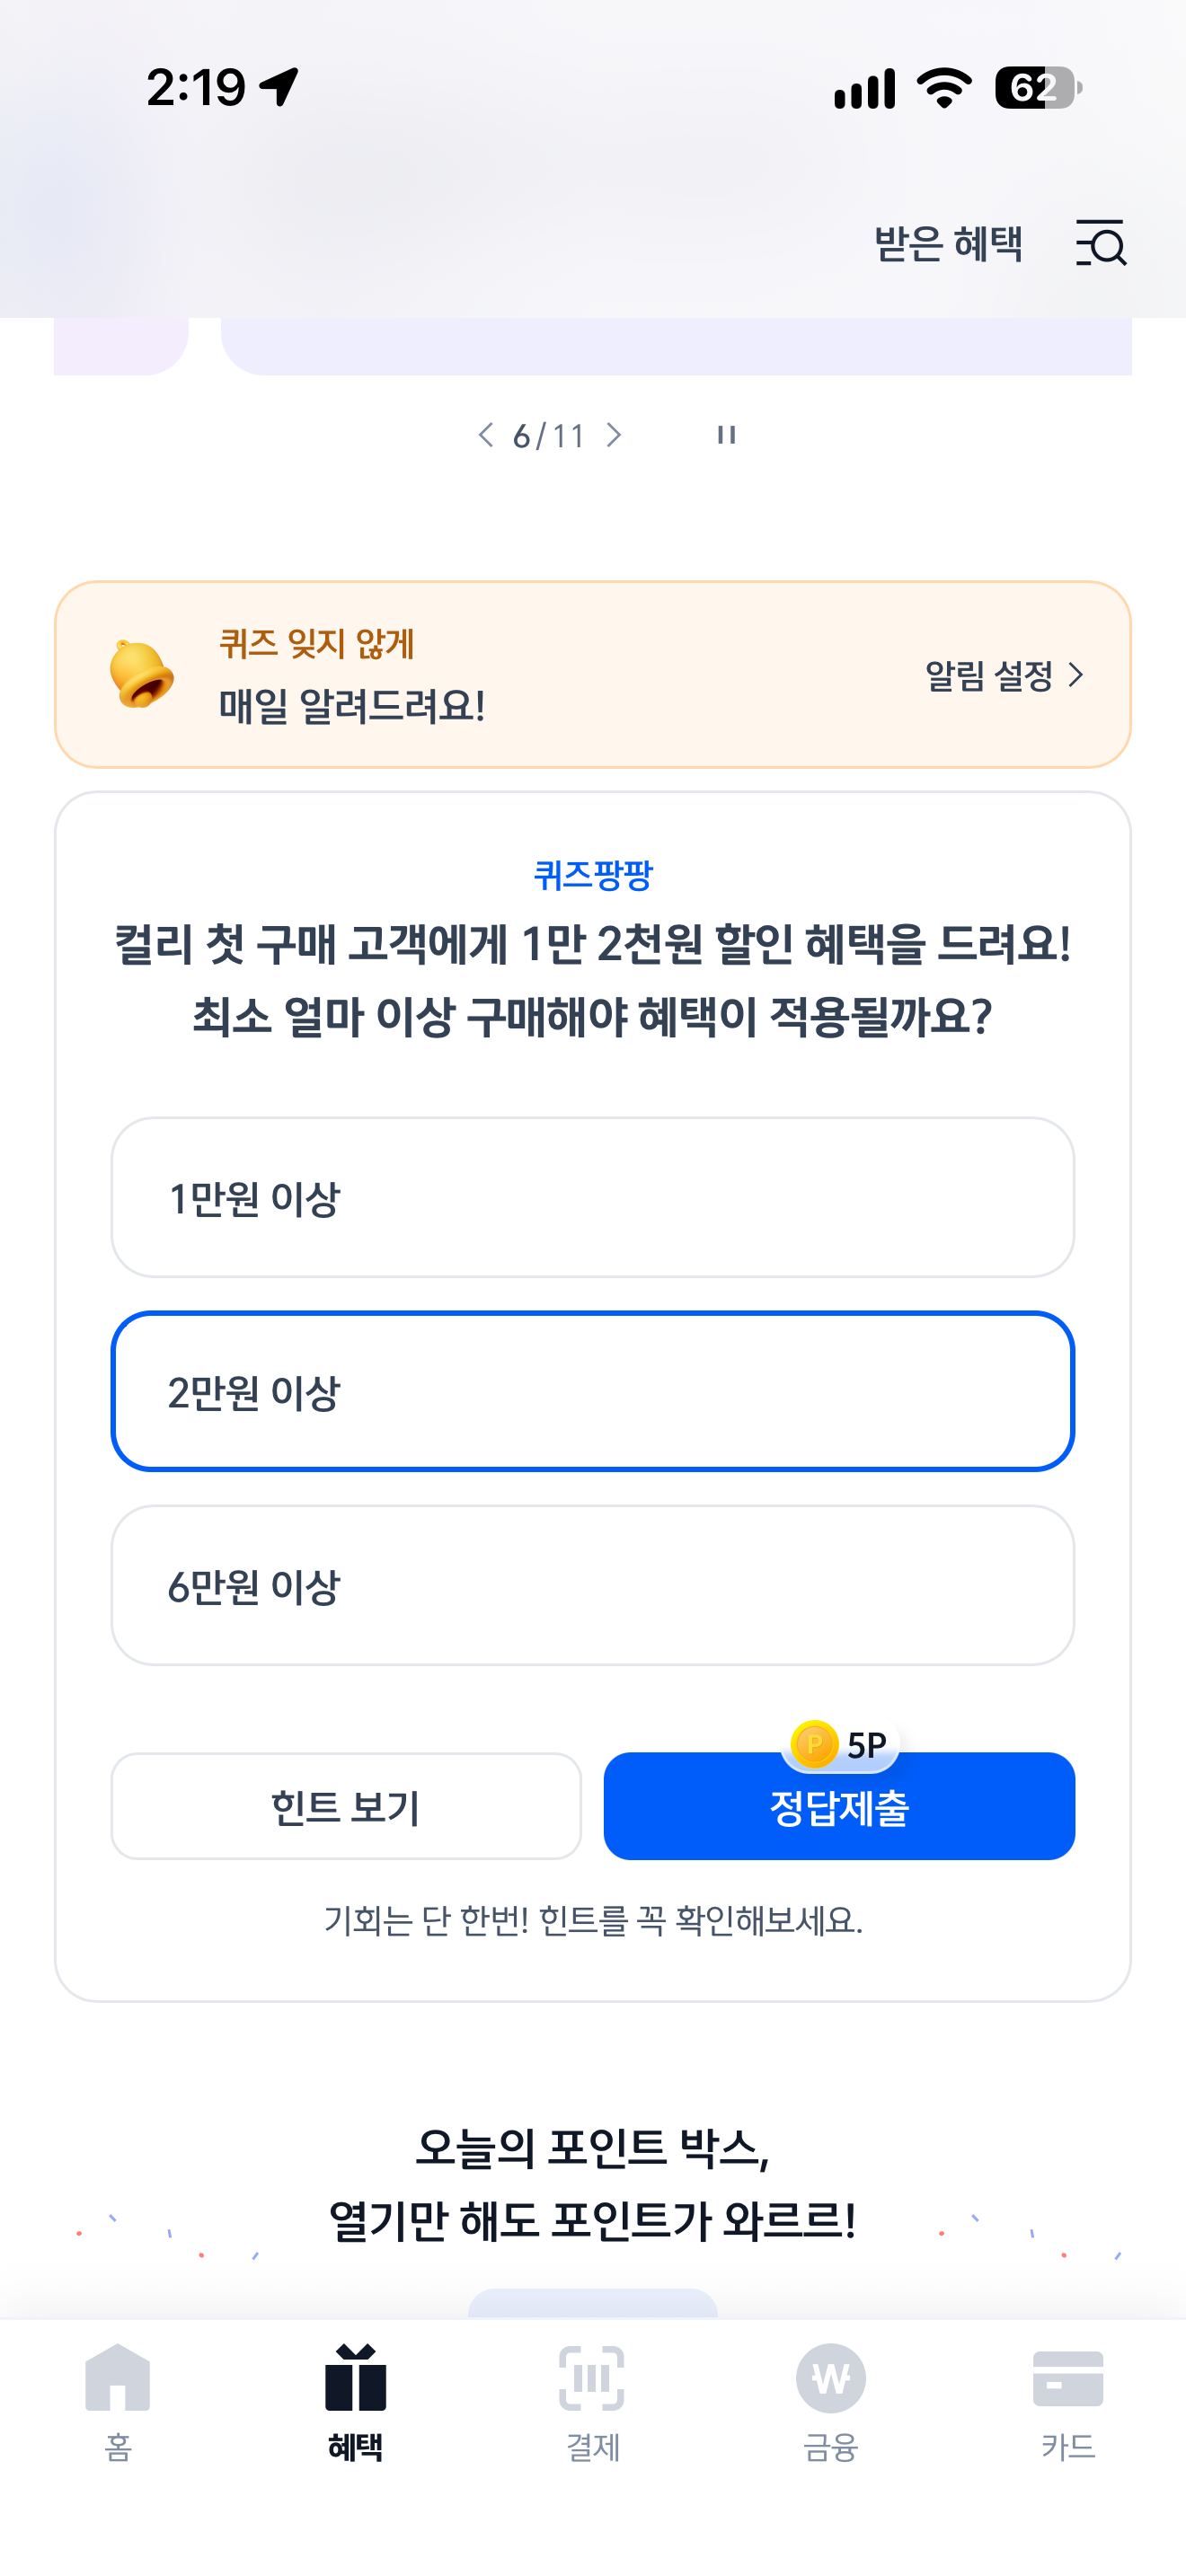The image size is (1186, 2576).
Task: Select the 2만원 이상 answer option
Action: click(x=592, y=1391)
